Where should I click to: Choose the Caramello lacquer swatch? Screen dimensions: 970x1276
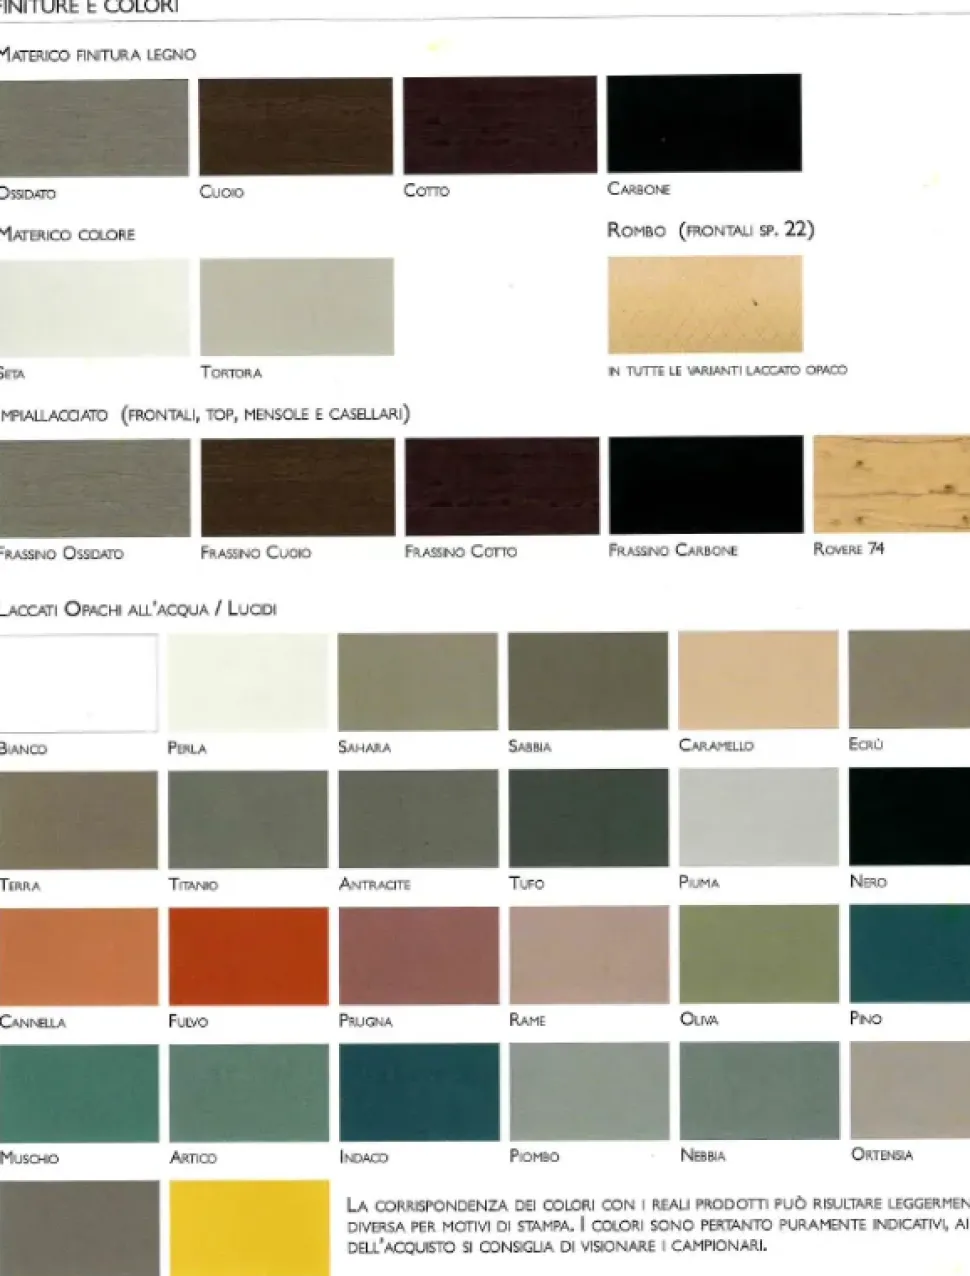[758, 680]
